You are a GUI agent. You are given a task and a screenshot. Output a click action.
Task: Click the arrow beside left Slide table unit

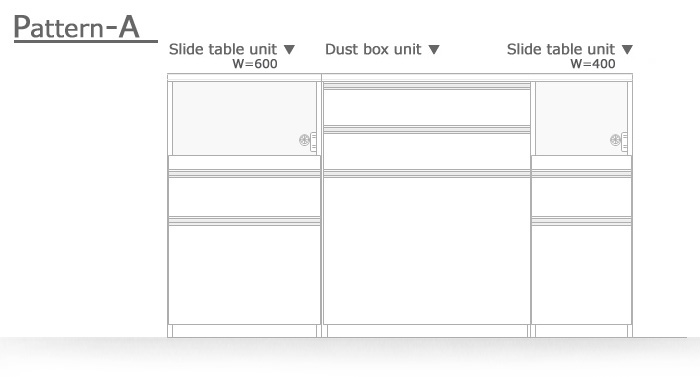tap(289, 50)
